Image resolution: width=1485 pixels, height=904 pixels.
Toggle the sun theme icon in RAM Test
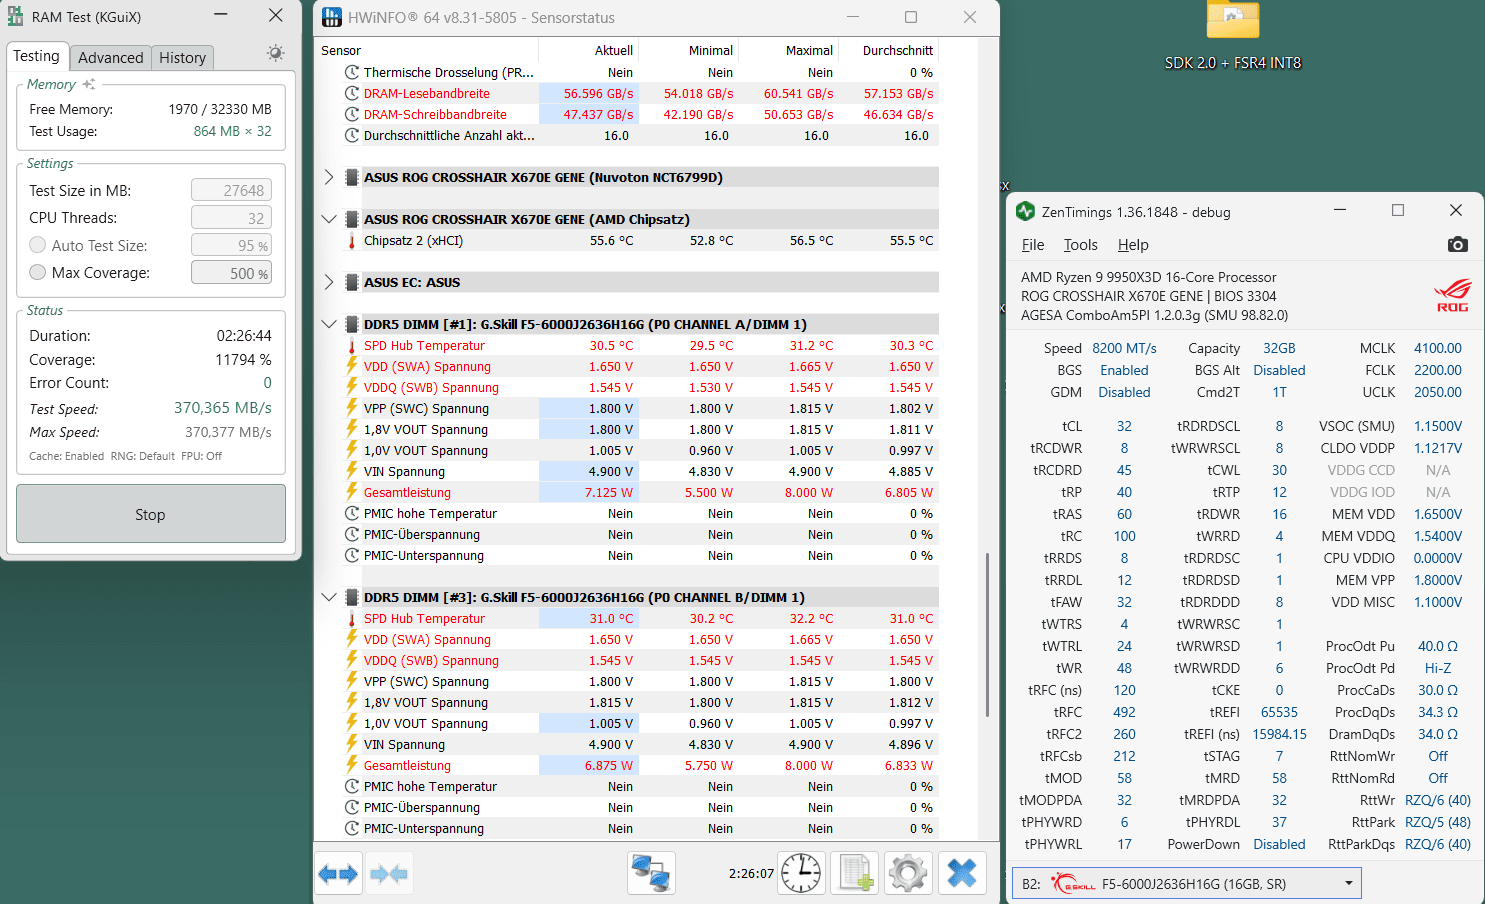click(275, 53)
